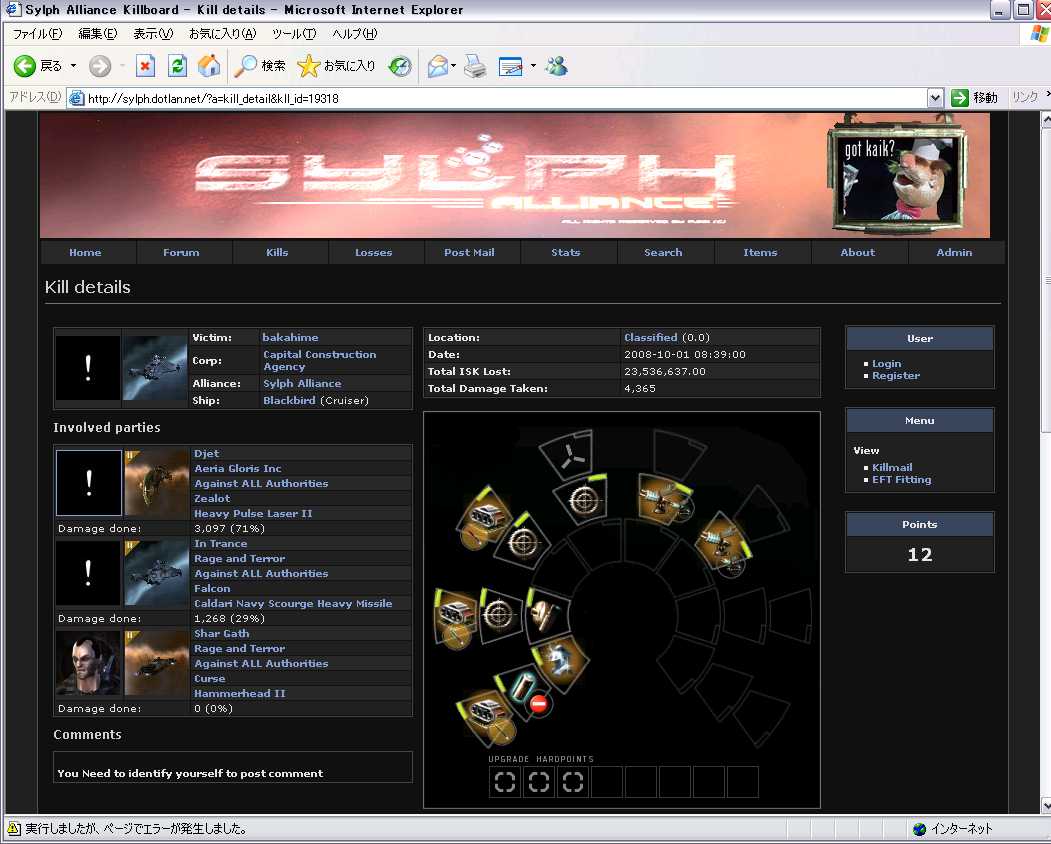Open the Kills nav tab
The image size is (1051, 844).
point(277,253)
